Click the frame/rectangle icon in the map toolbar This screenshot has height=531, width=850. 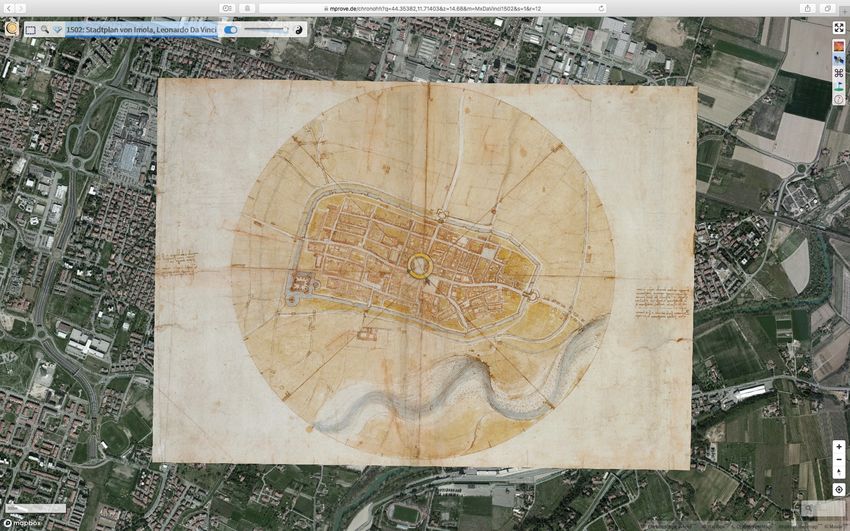coord(30,30)
